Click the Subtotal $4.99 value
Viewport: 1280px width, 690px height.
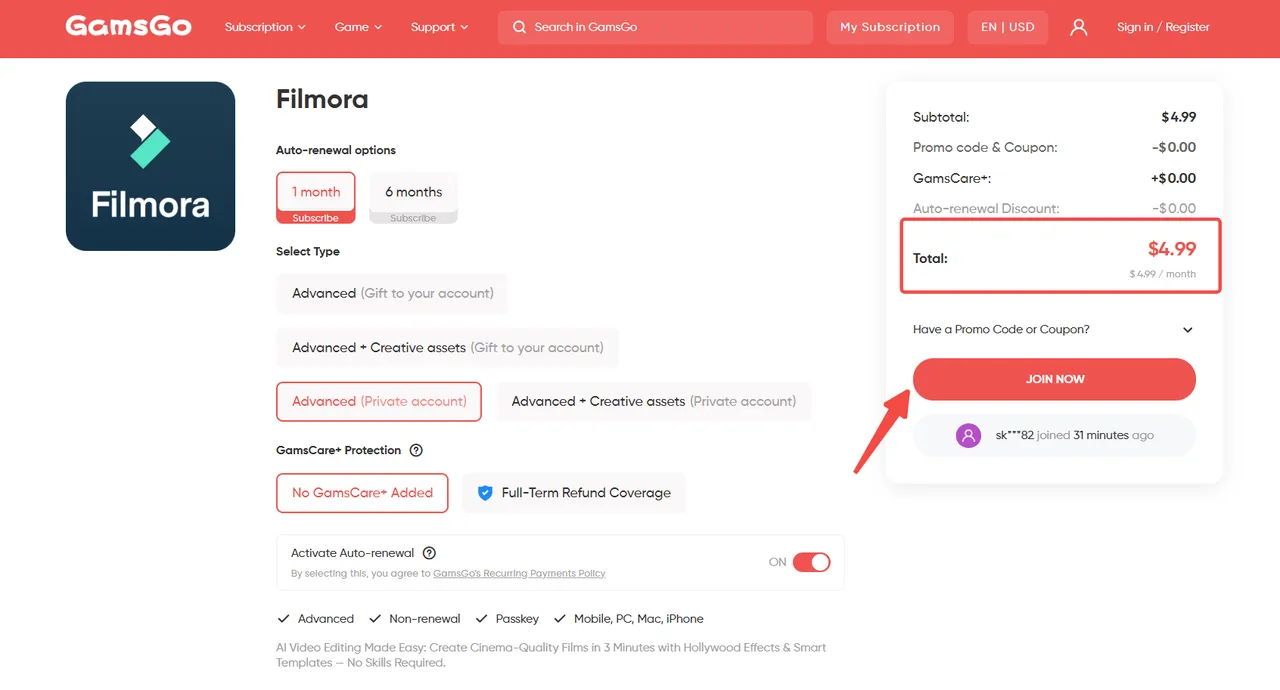[x=1178, y=117]
